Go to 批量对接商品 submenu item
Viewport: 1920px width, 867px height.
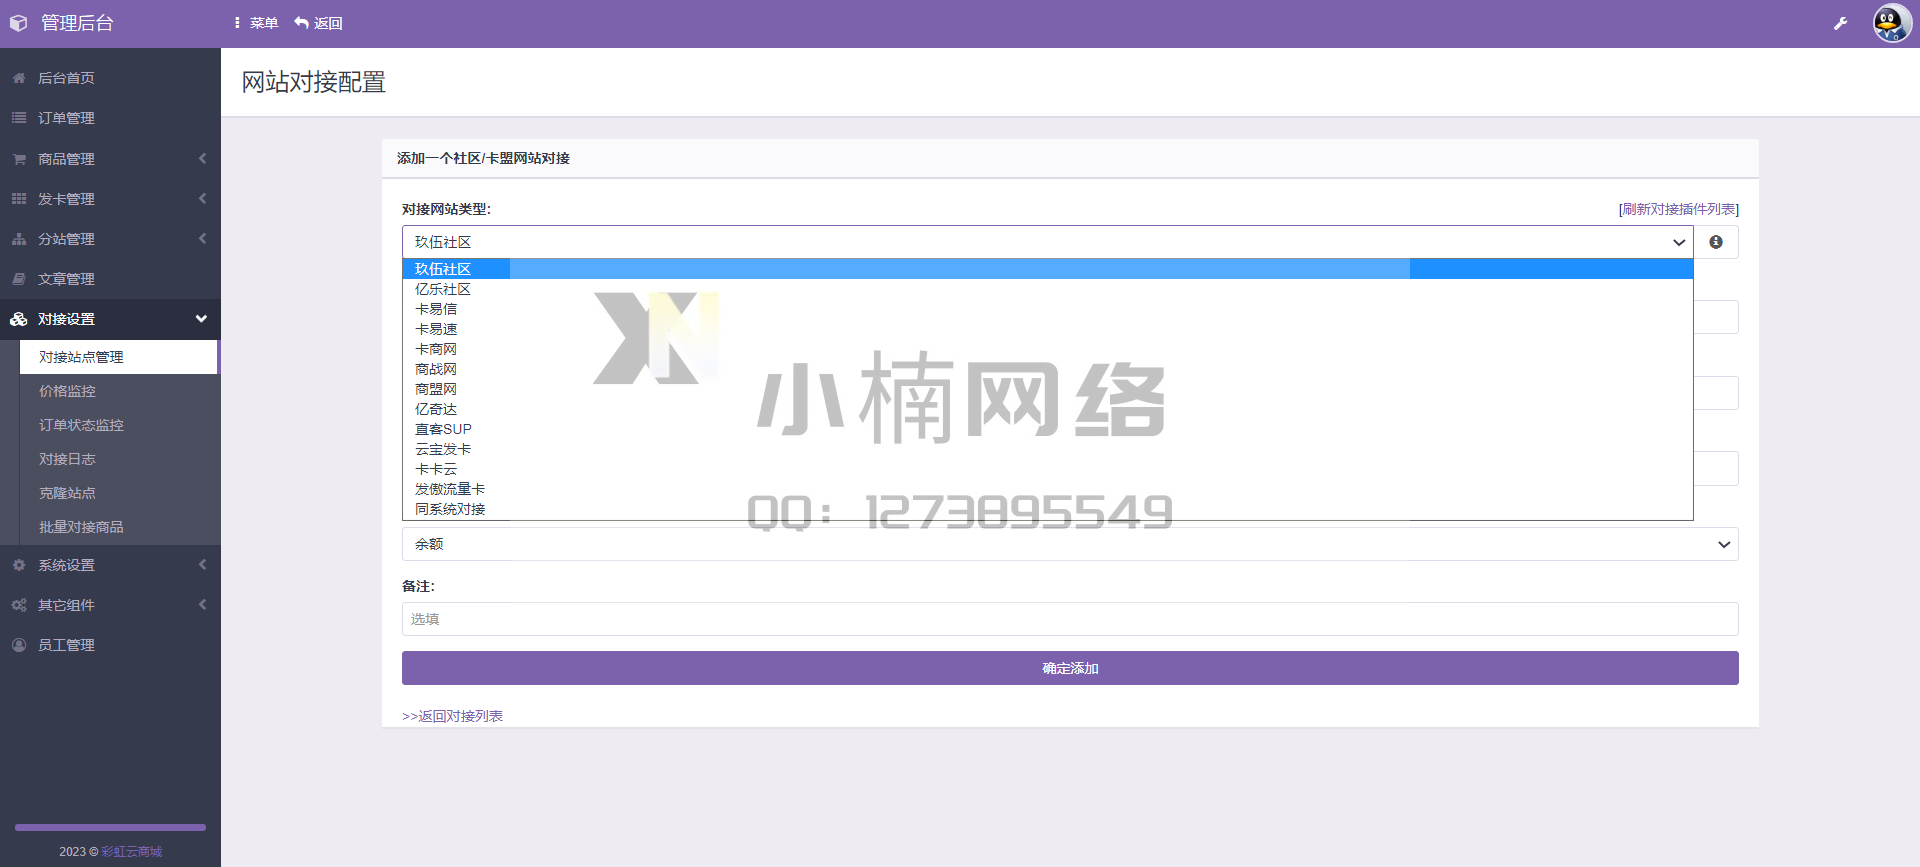click(x=119, y=527)
